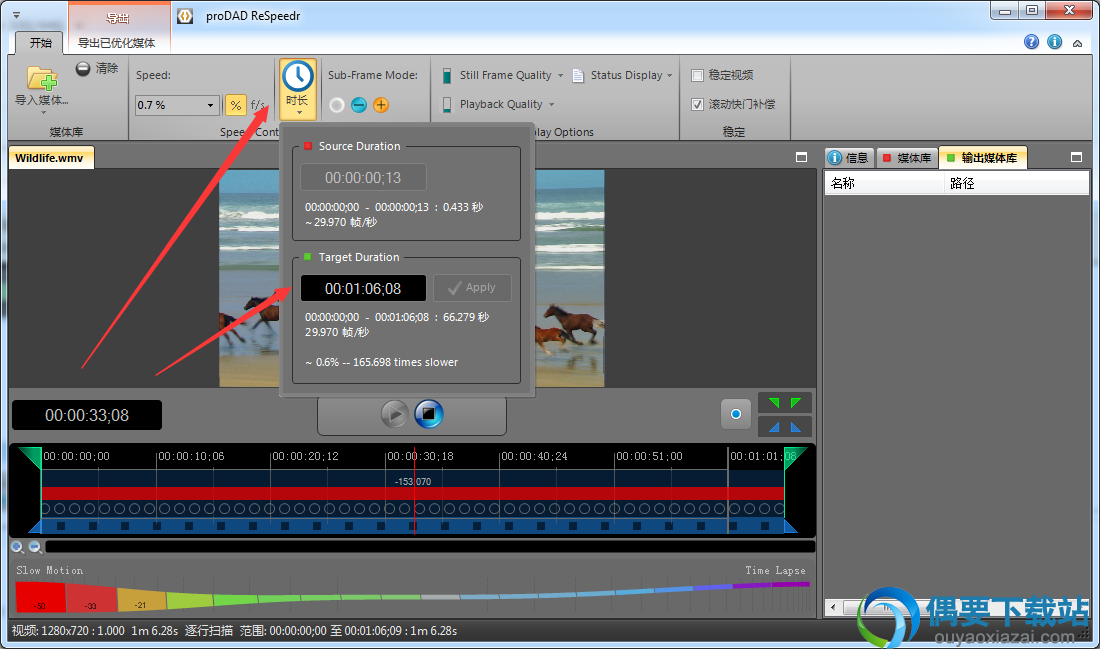Click the 00:00:40;24 timeline ruler label
This screenshot has height=649, width=1100.
tap(534, 456)
